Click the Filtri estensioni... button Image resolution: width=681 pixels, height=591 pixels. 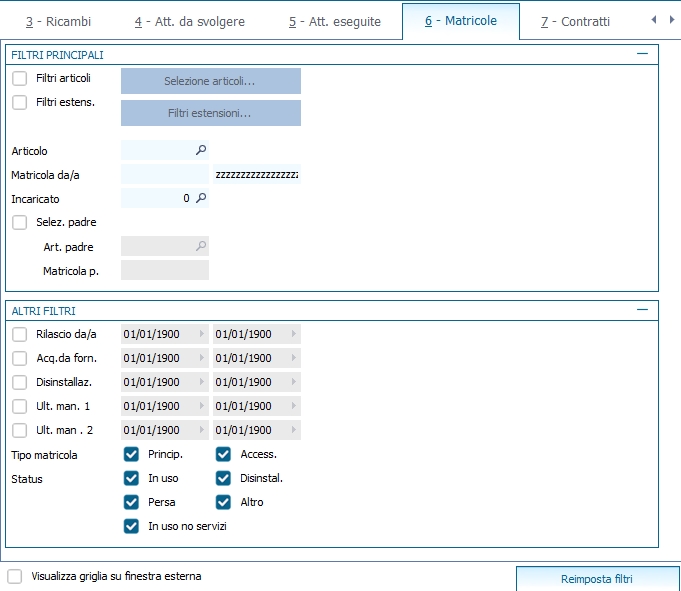click(211, 113)
